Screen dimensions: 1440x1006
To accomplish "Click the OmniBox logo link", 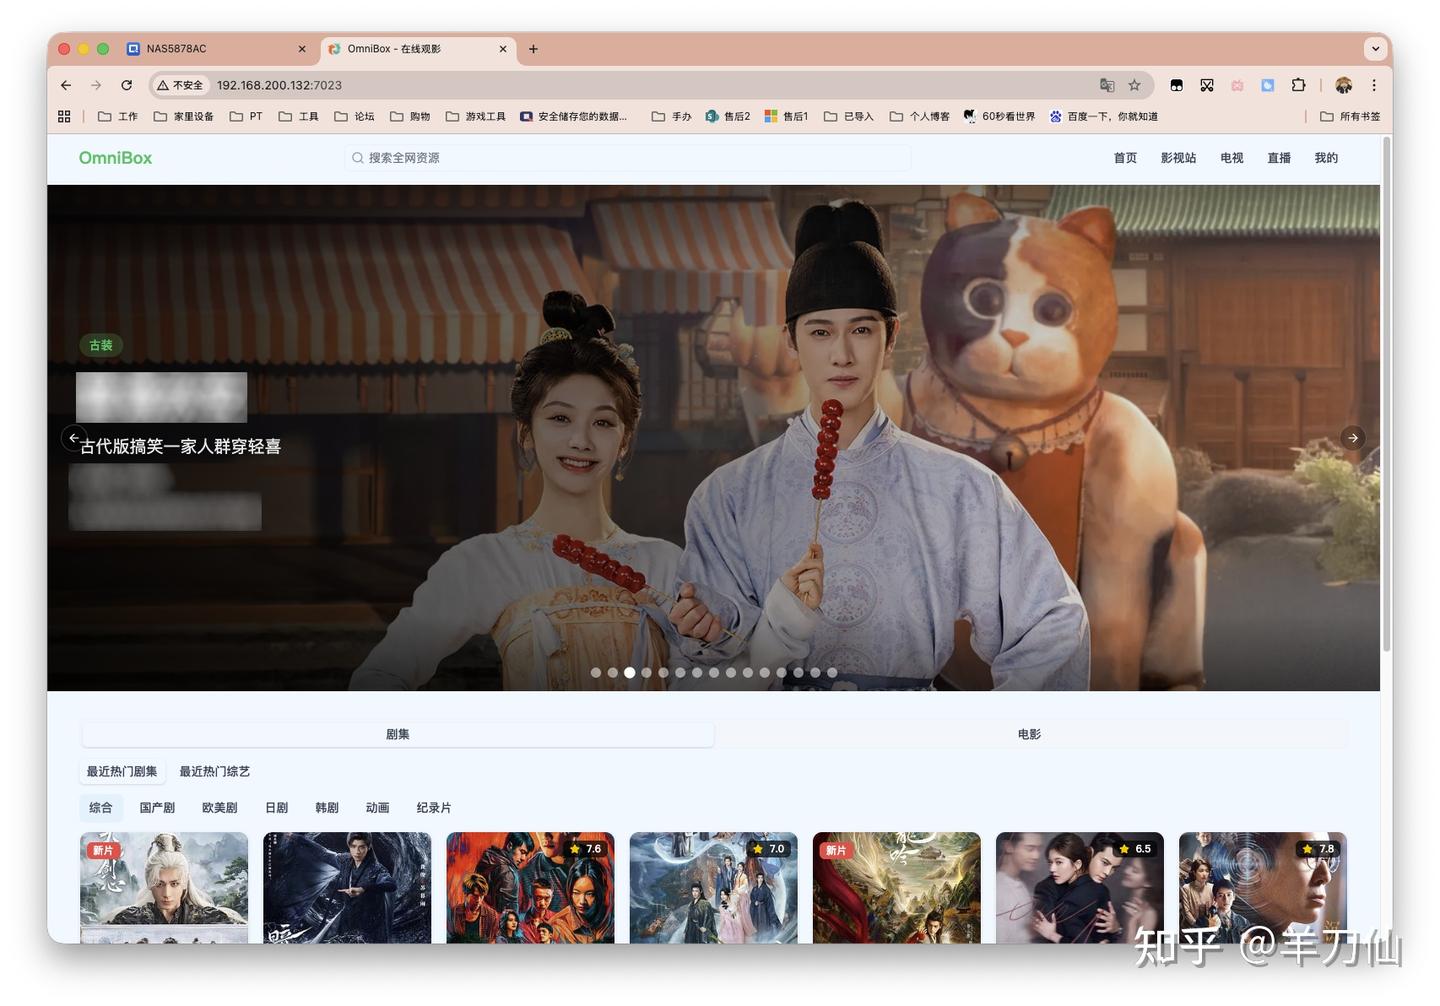I will coord(115,158).
